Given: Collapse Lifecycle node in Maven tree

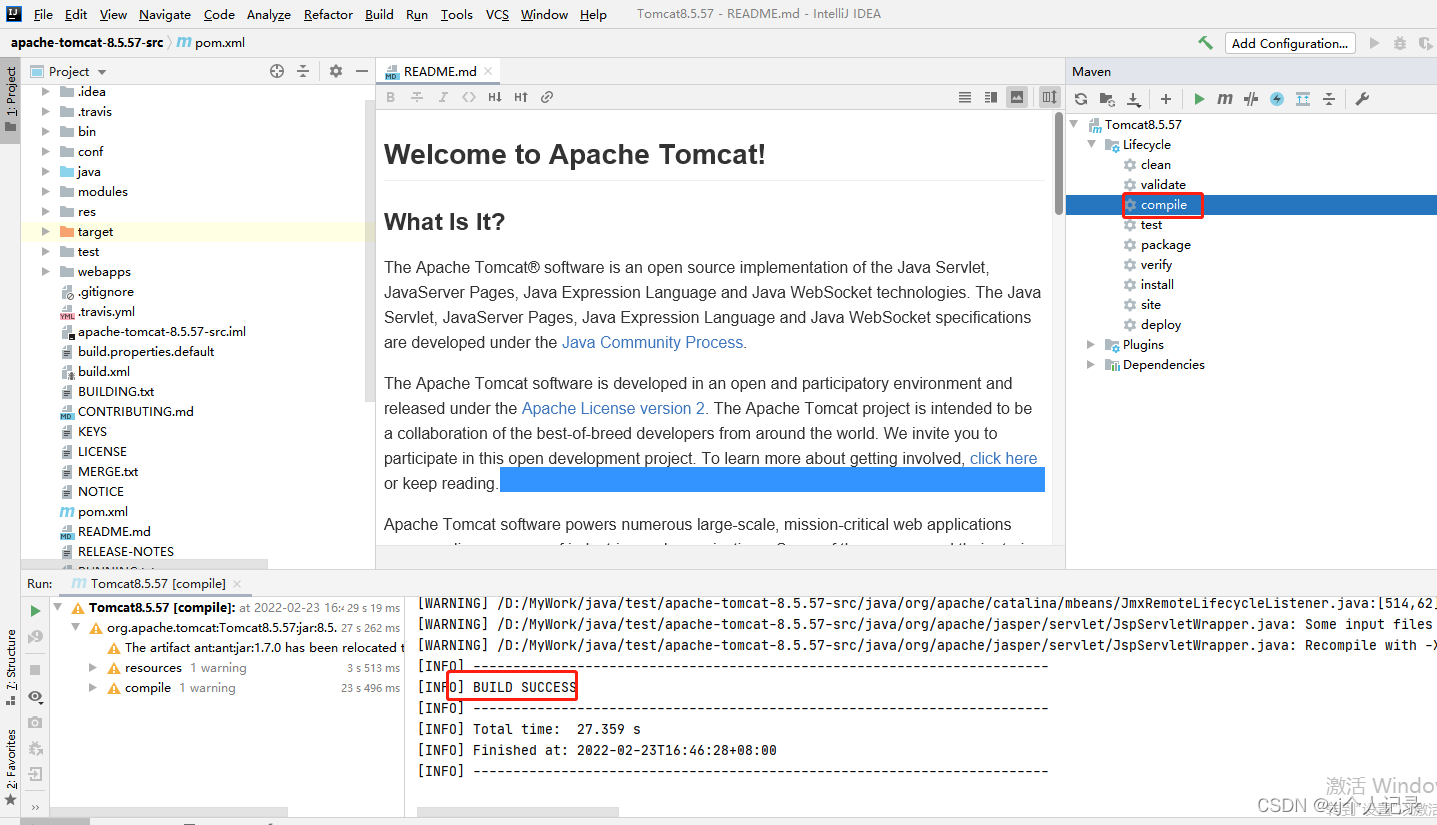Looking at the screenshot, I should point(1091,145).
